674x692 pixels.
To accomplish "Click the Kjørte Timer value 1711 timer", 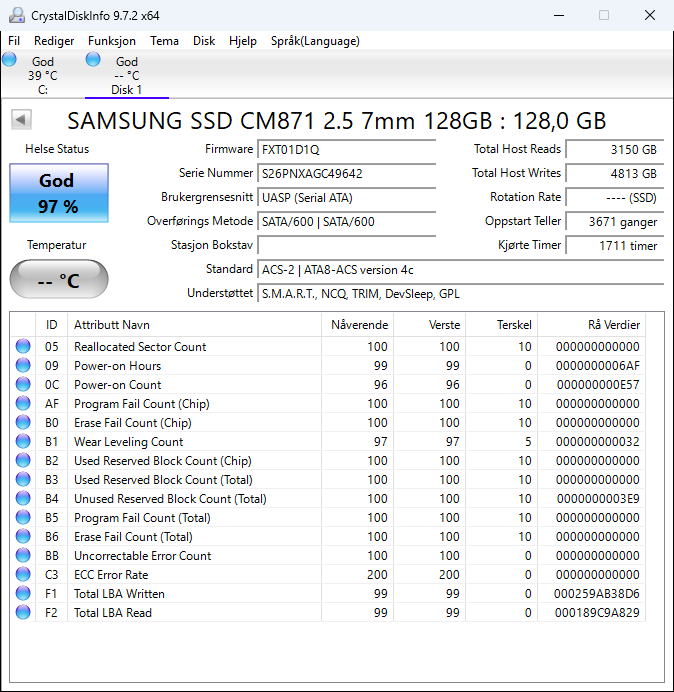I will pyautogui.click(x=614, y=245).
